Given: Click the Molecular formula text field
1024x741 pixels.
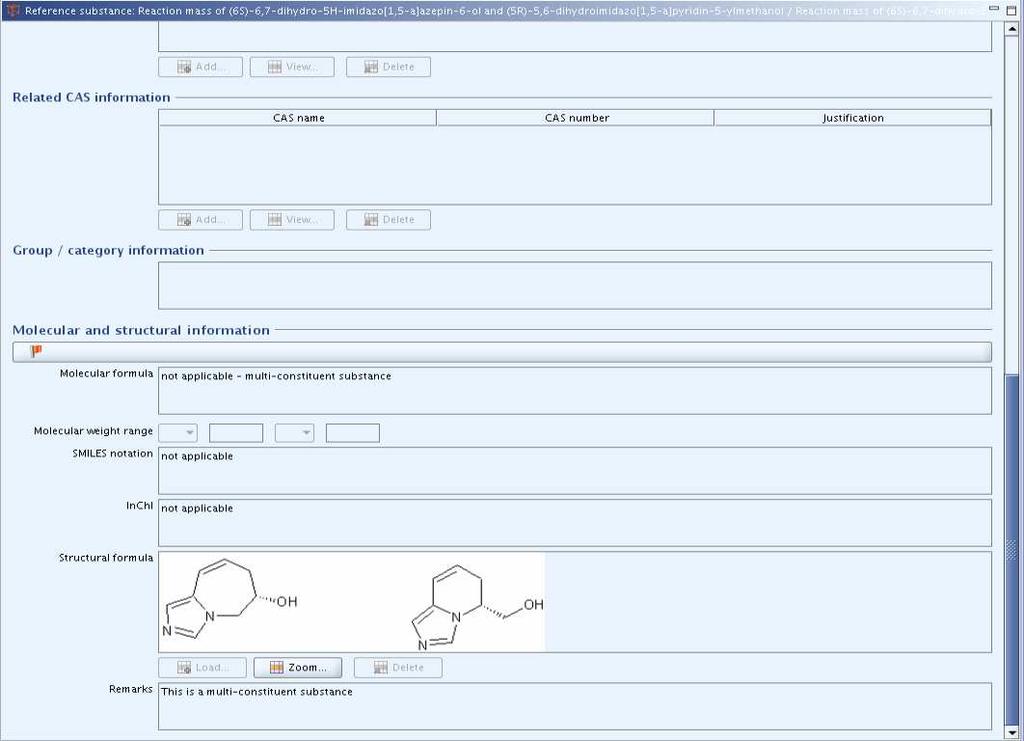Looking at the screenshot, I should click(x=575, y=390).
